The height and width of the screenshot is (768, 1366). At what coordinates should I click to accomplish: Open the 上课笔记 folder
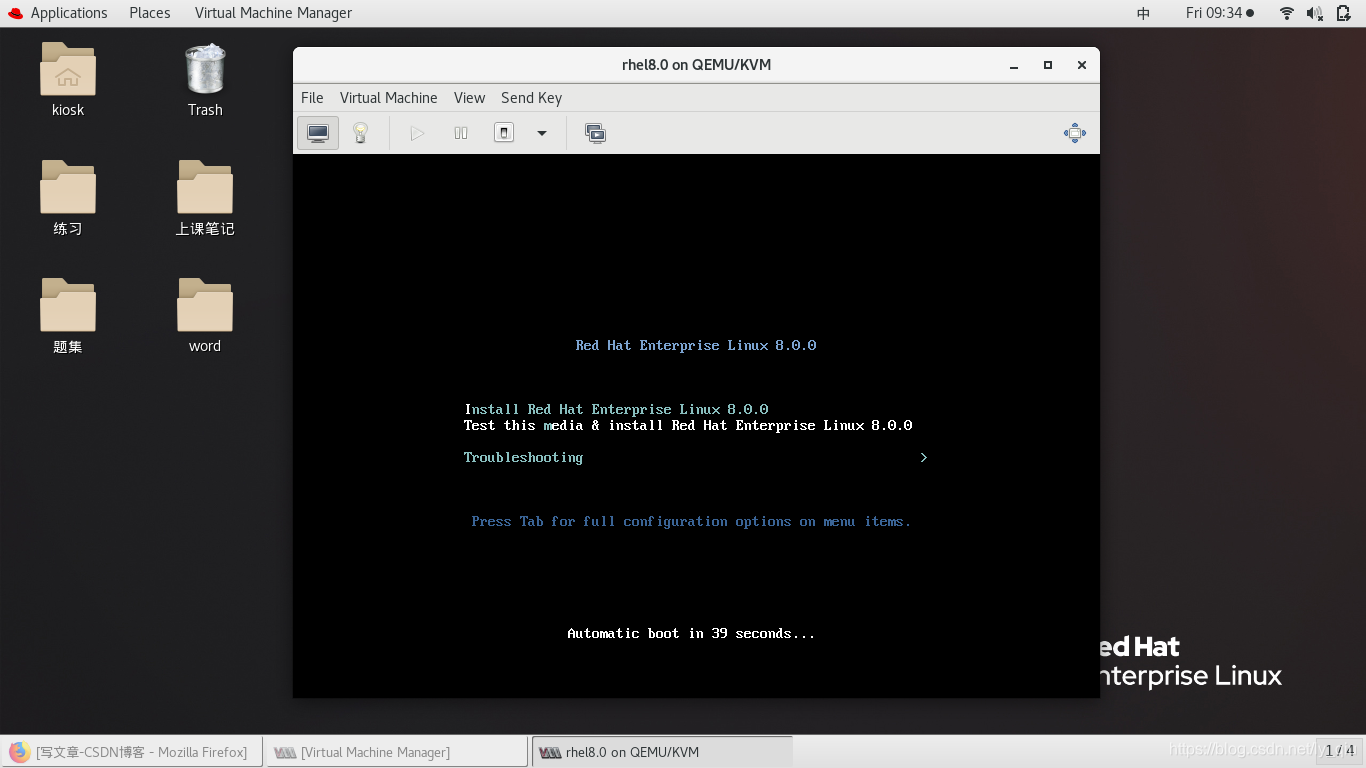[x=205, y=197]
